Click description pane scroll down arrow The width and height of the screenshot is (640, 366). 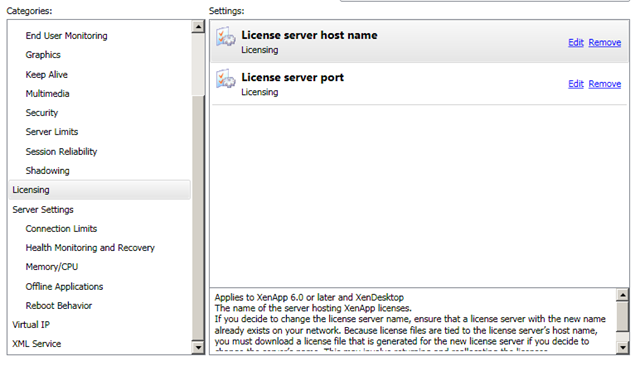tap(622, 348)
